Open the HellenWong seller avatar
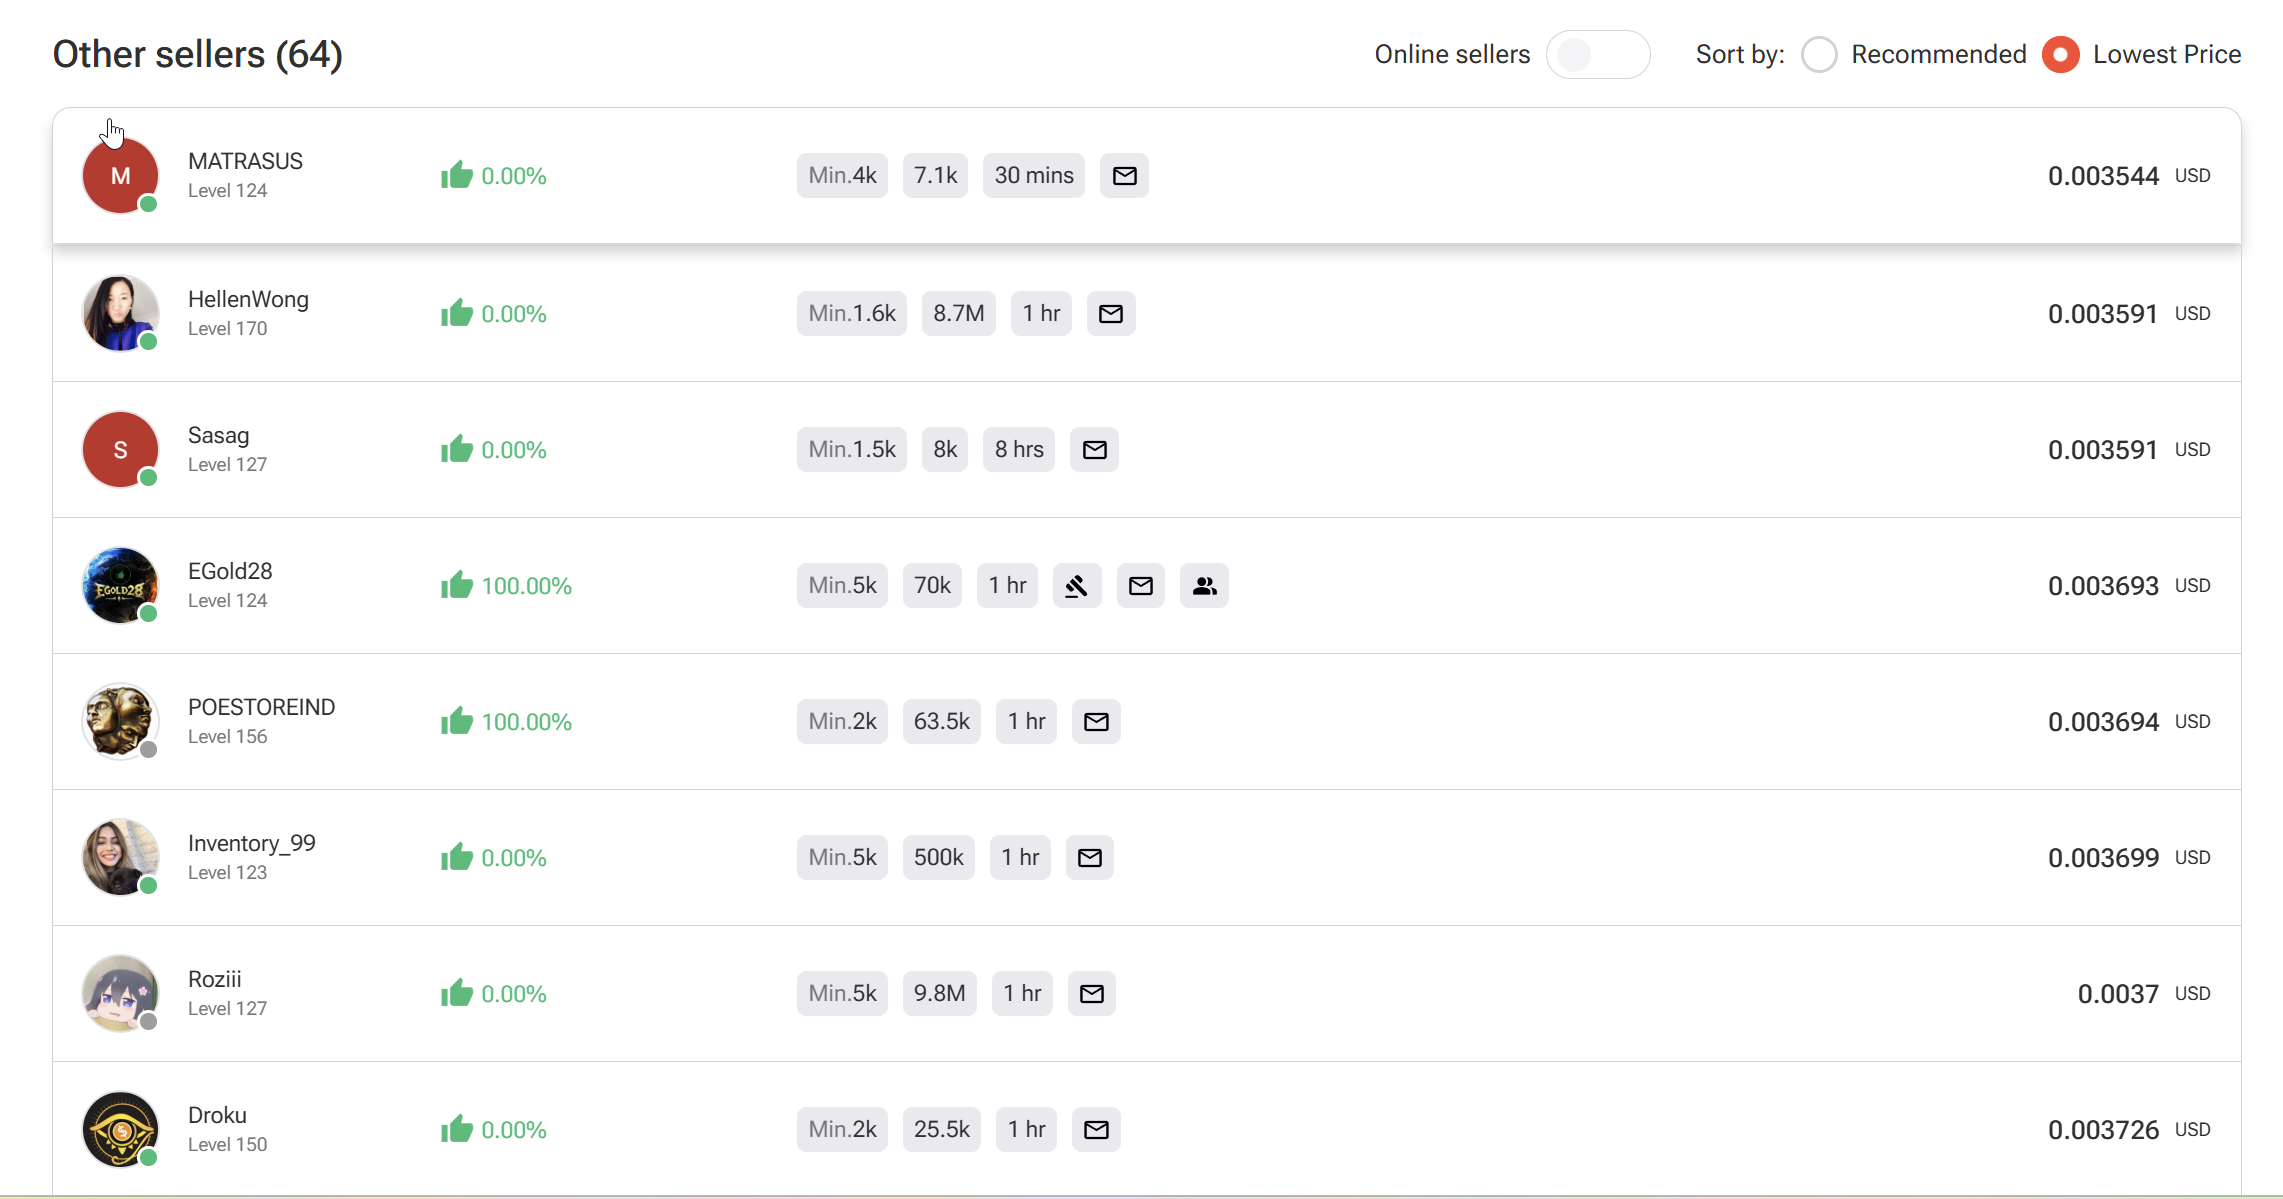This screenshot has height=1199, width=2283. click(x=120, y=314)
